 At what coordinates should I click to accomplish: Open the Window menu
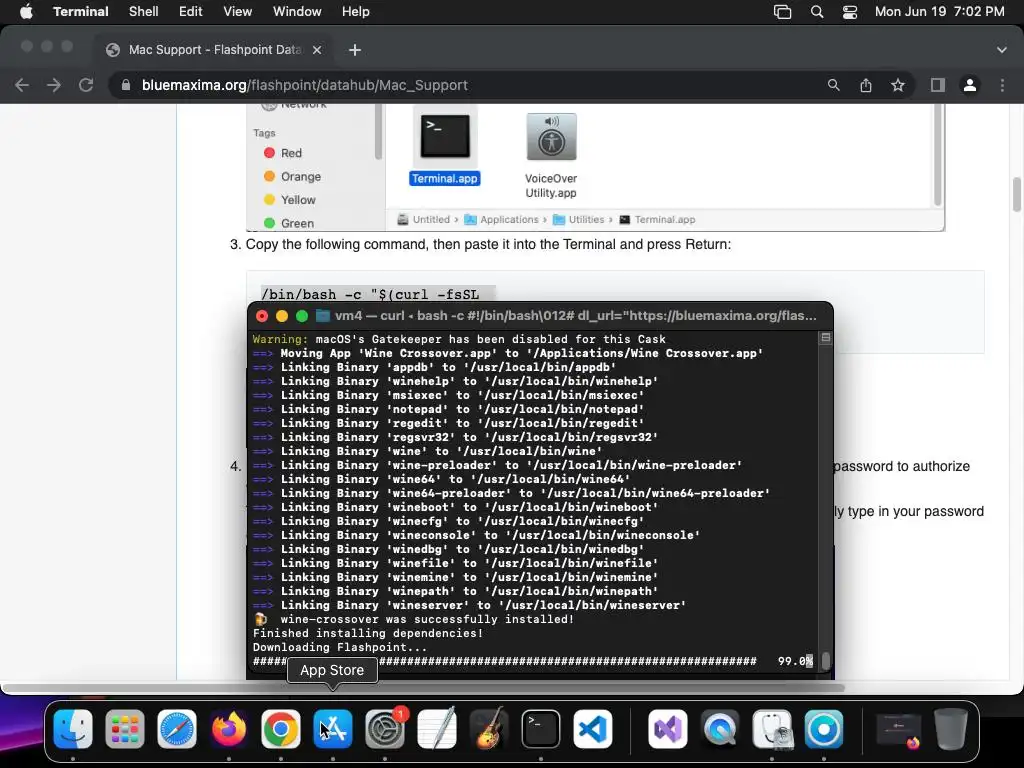297,11
